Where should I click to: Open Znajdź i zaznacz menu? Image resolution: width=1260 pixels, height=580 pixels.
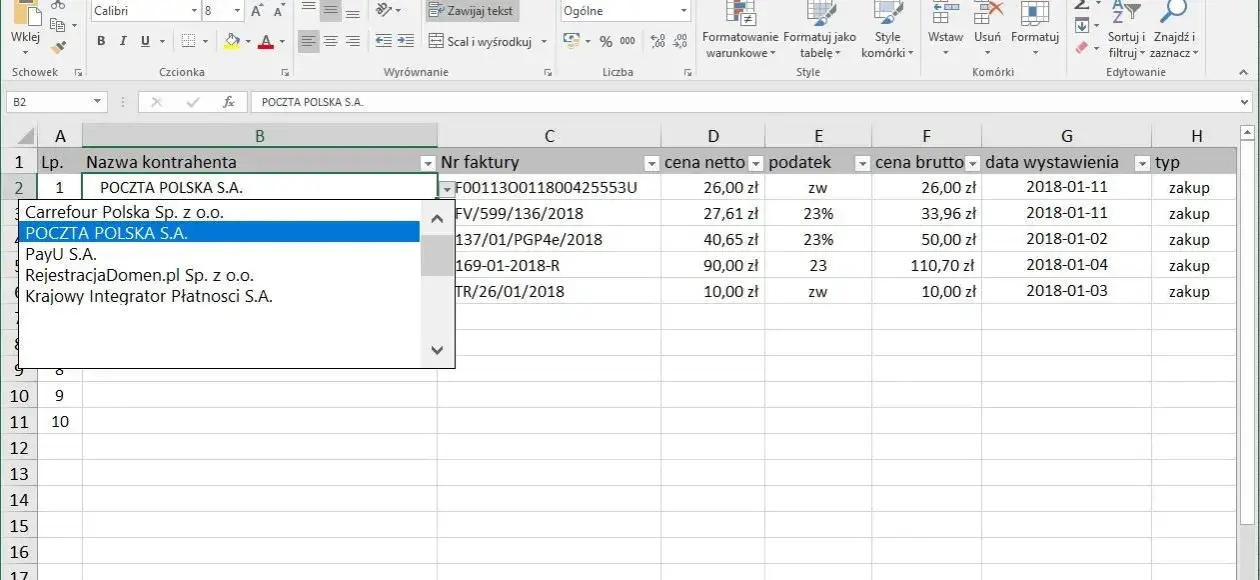click(x=1173, y=30)
